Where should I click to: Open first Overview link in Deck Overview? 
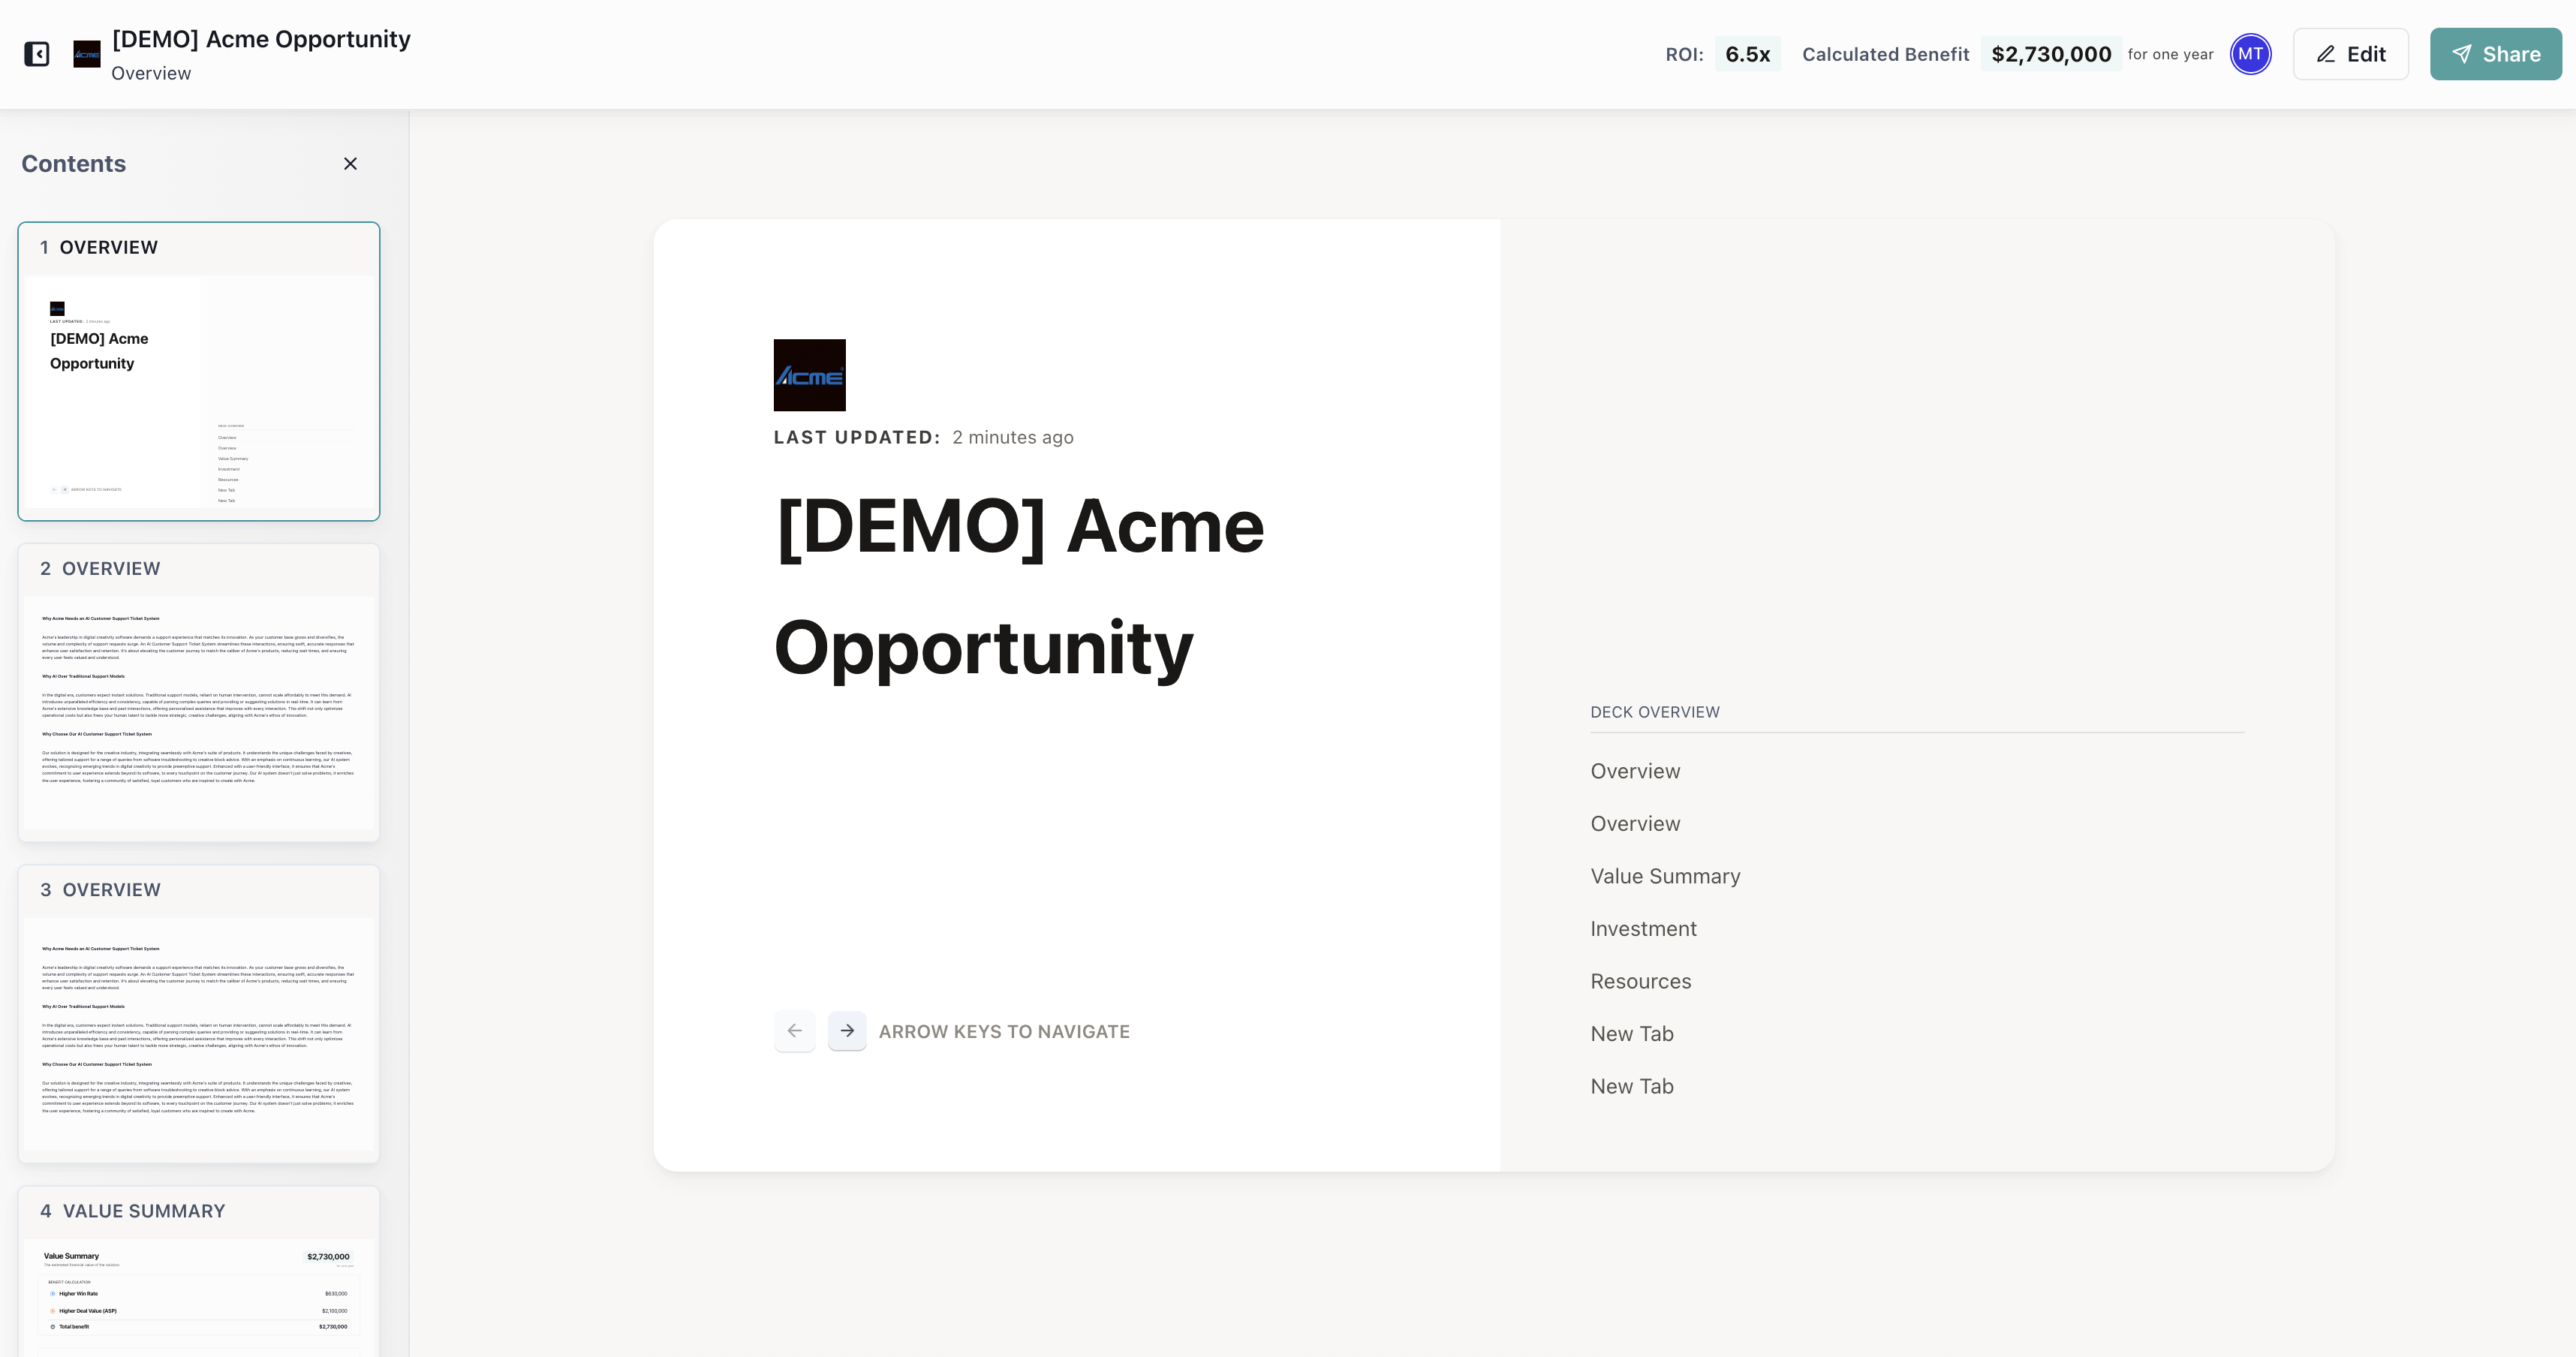point(1635,771)
